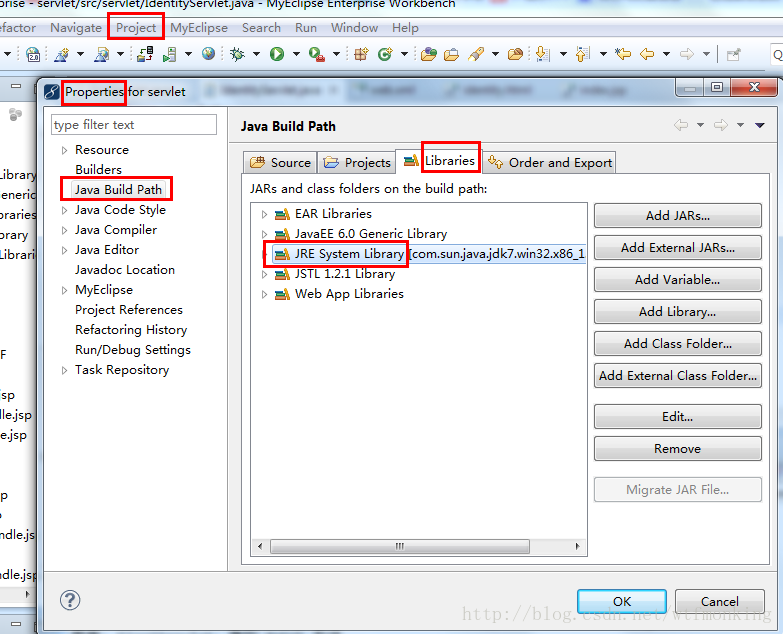Click the Add JARs... button
Image resolution: width=783 pixels, height=634 pixels.
[678, 216]
